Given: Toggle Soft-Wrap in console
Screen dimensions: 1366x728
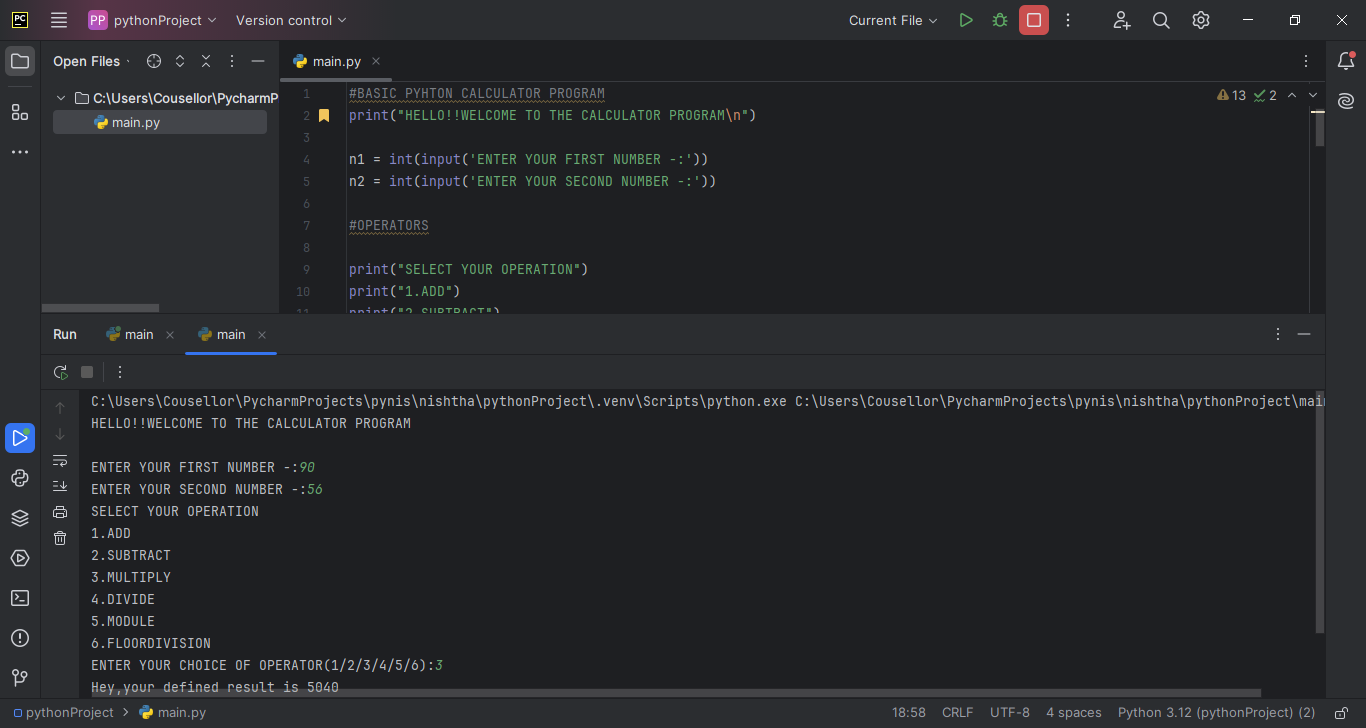Looking at the screenshot, I should (x=60, y=460).
